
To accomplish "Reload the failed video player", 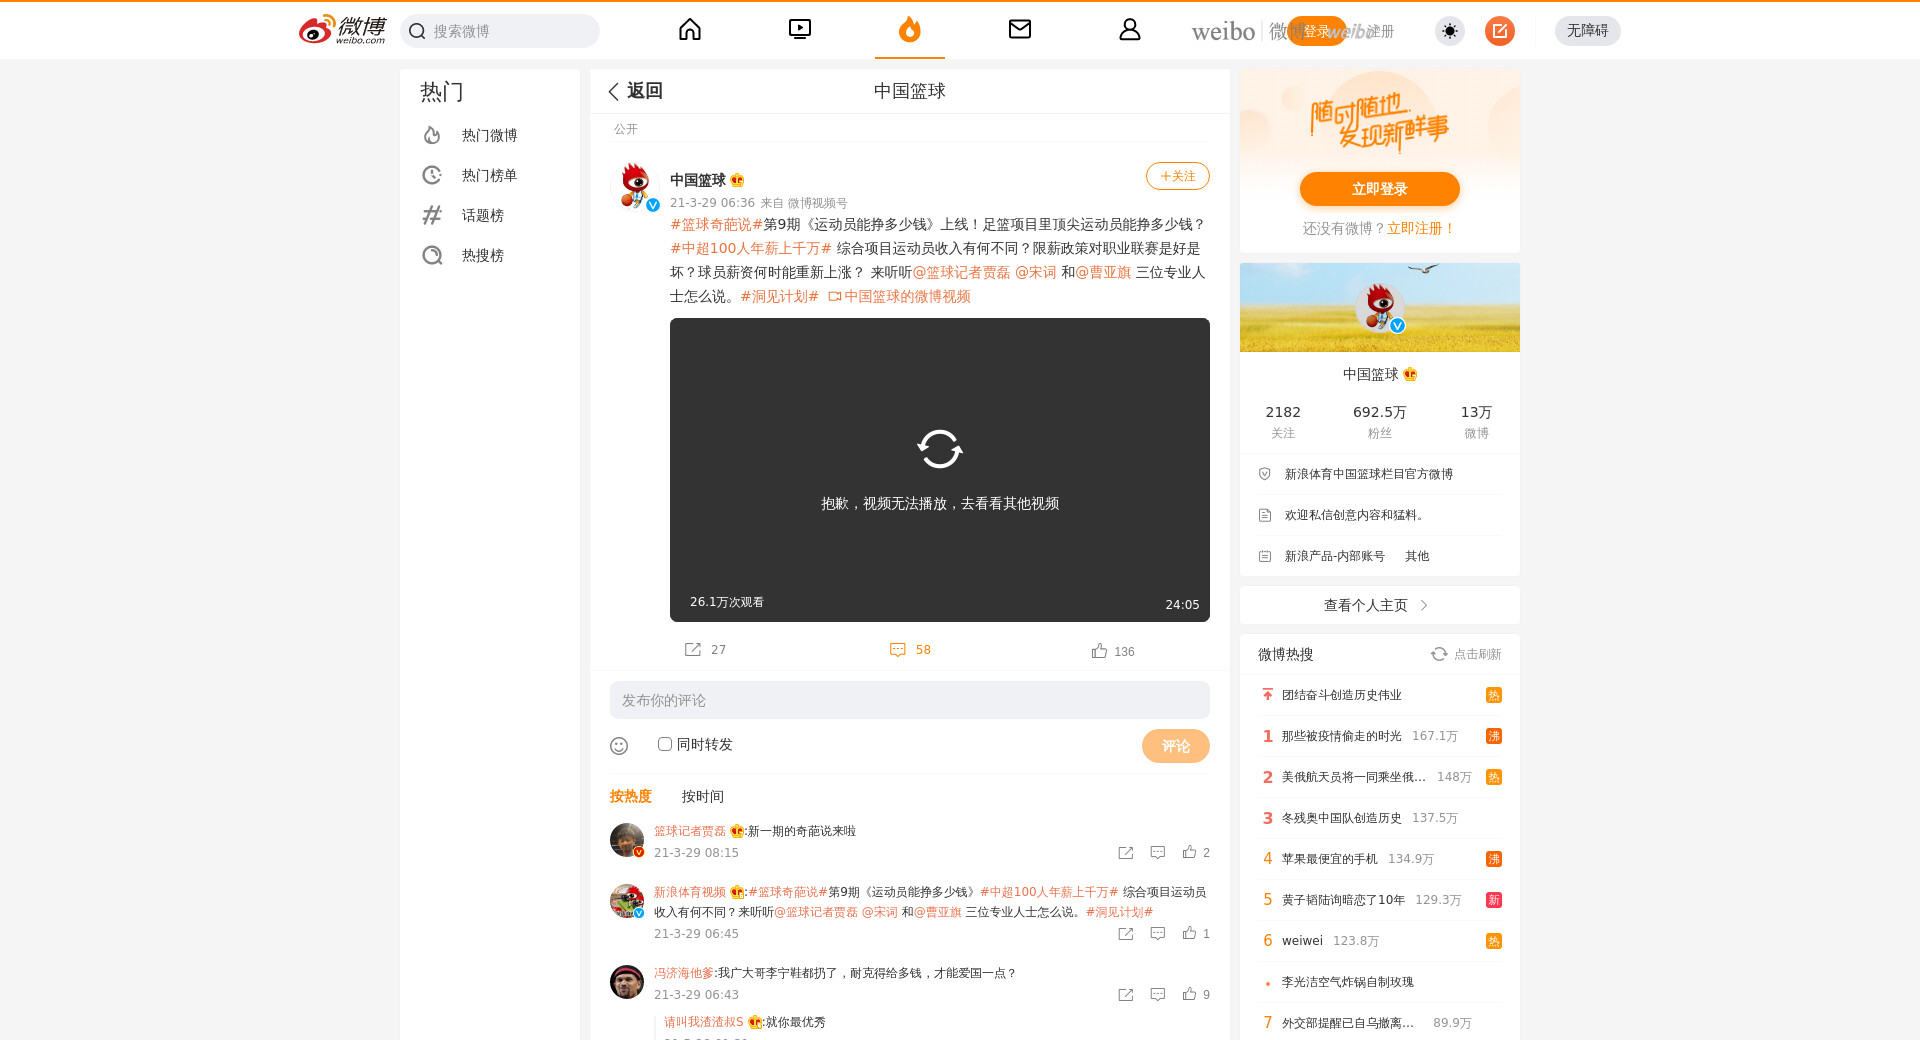I will pyautogui.click(x=939, y=449).
